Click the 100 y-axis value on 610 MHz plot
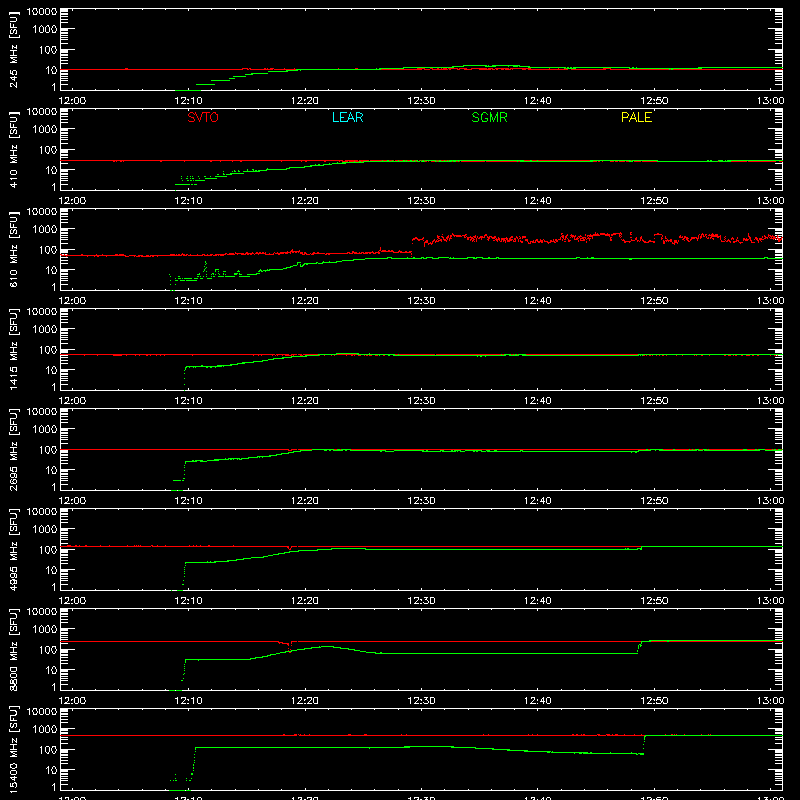 (48, 250)
